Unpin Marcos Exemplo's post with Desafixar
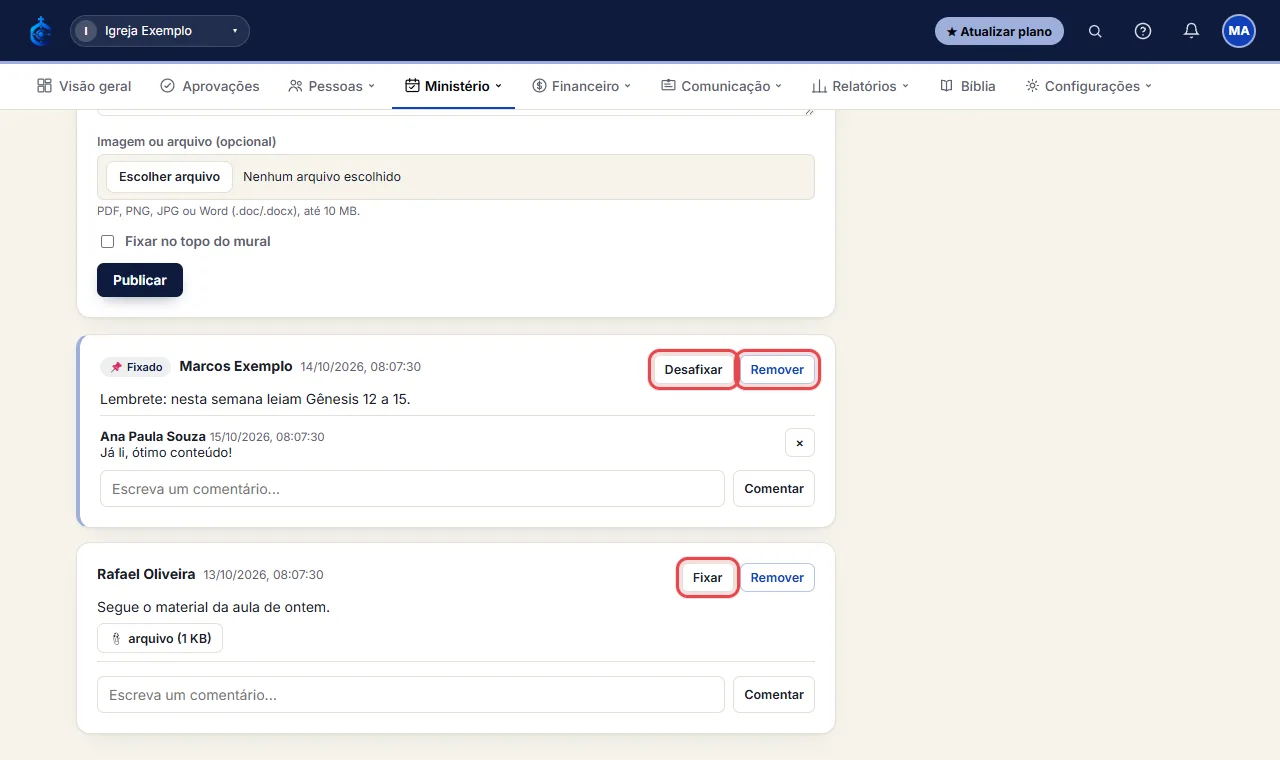The height and width of the screenshot is (760, 1280). pos(693,369)
